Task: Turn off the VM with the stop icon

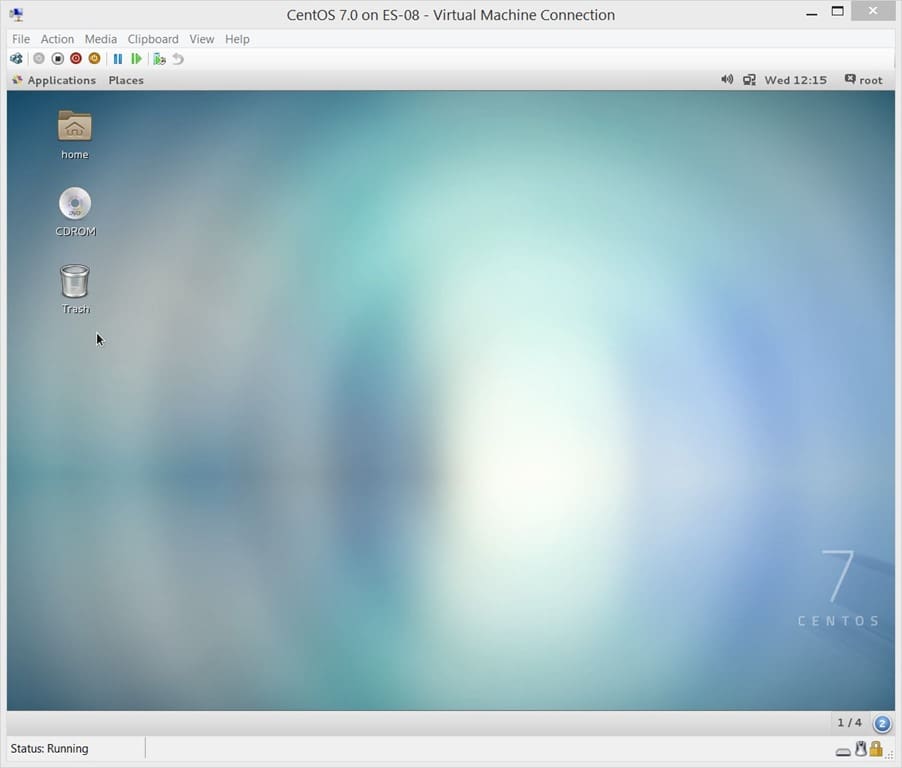Action: (x=58, y=59)
